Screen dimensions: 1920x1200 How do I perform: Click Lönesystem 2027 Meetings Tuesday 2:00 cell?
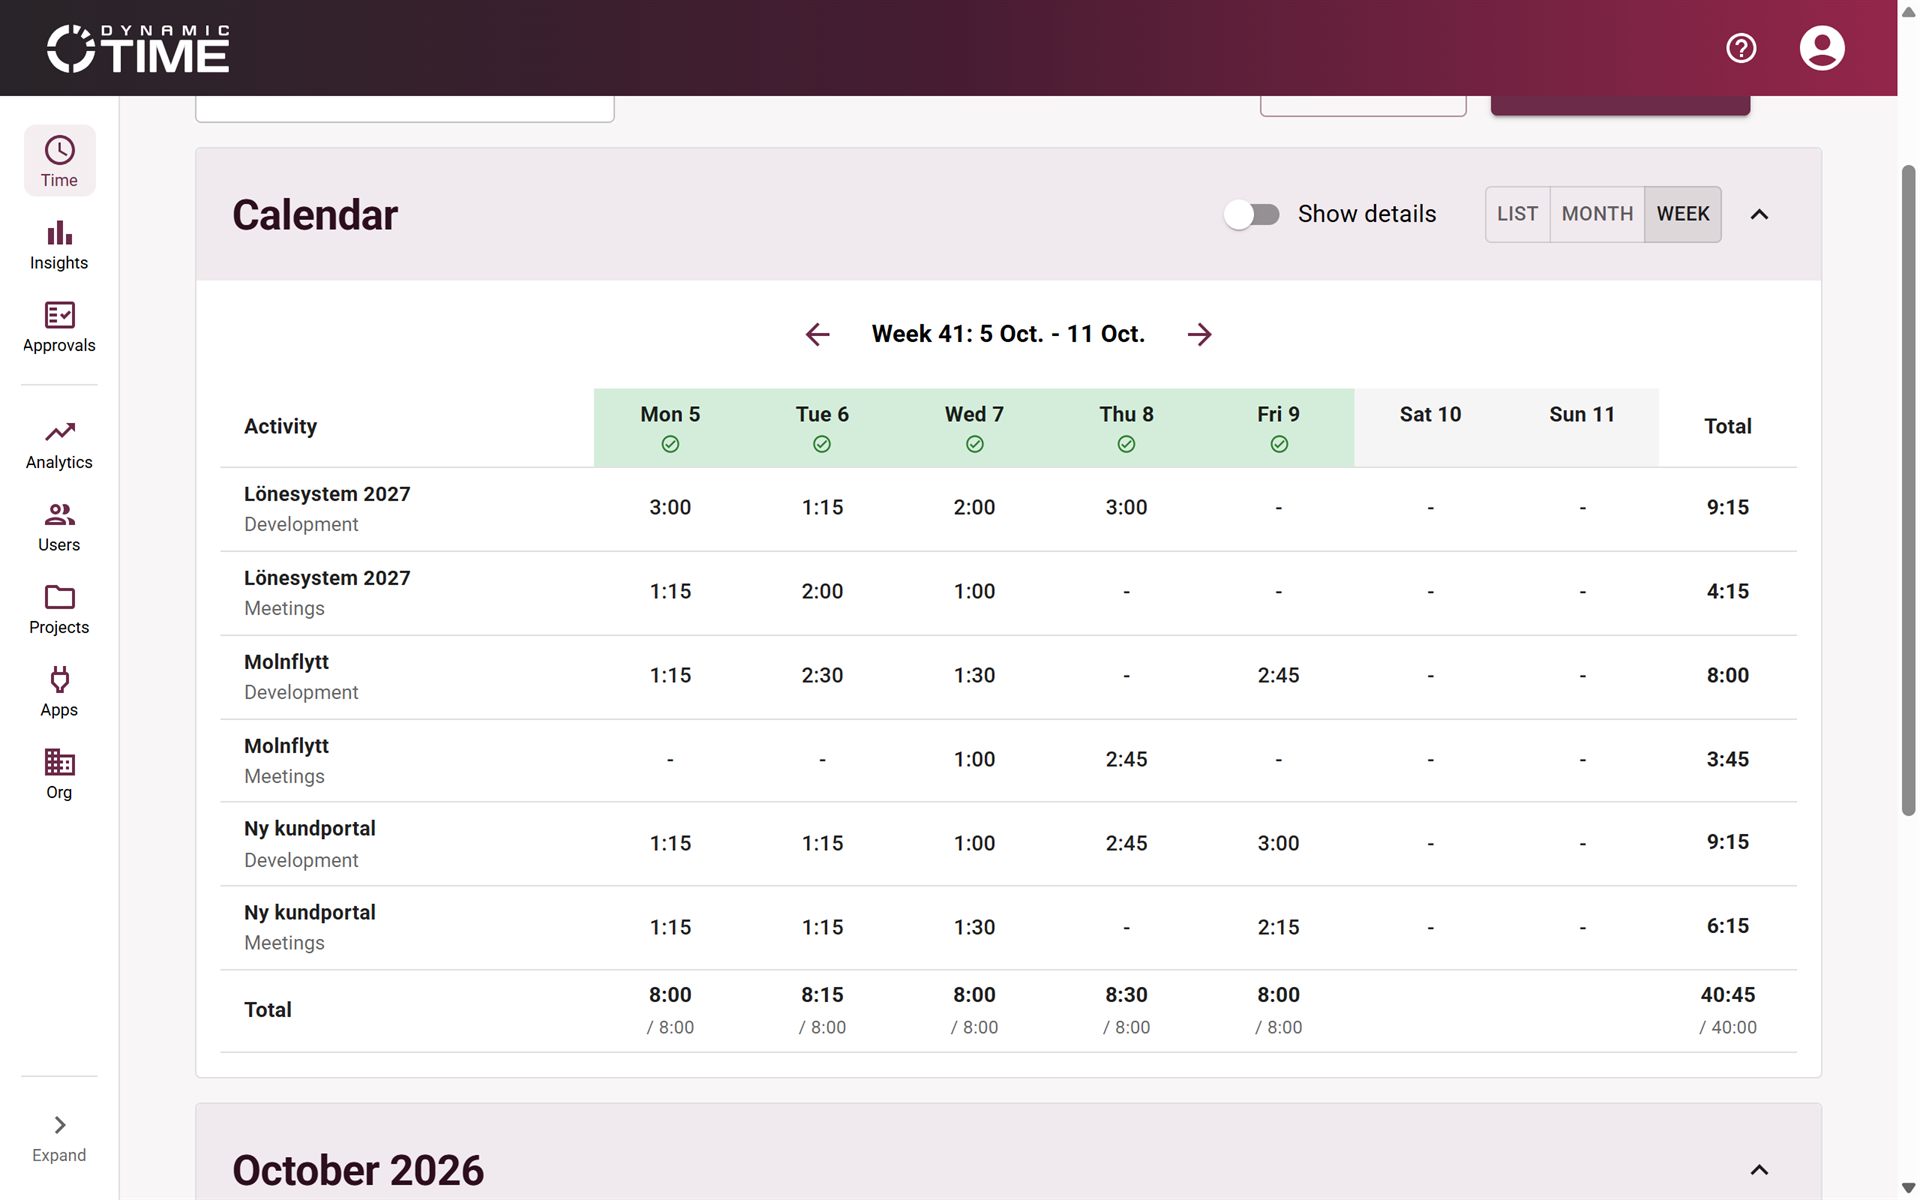822,592
